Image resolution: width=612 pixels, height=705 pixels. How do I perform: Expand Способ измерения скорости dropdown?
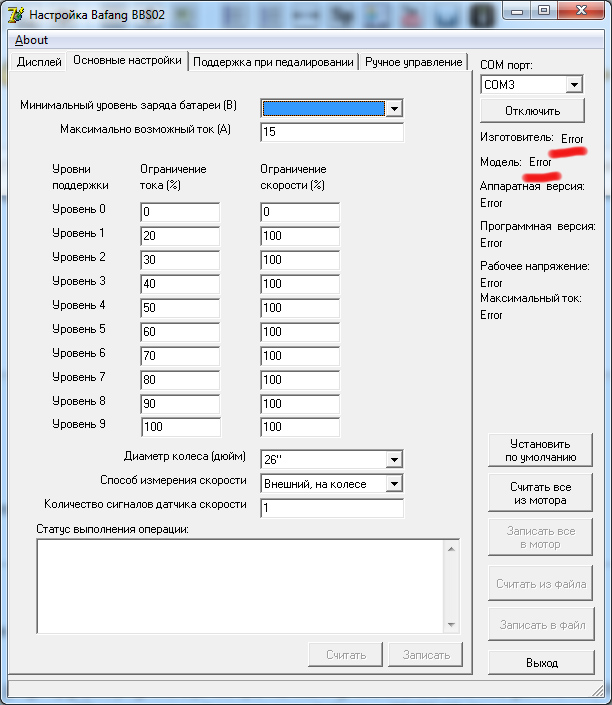(x=394, y=484)
